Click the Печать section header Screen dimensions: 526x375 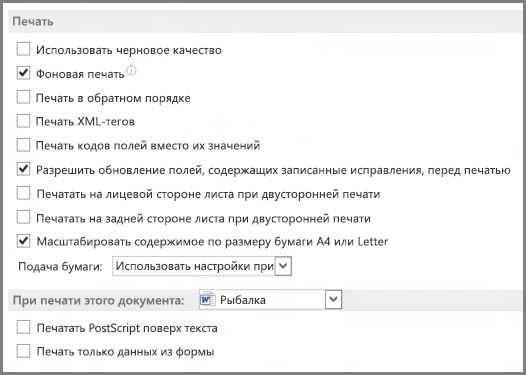33,21
